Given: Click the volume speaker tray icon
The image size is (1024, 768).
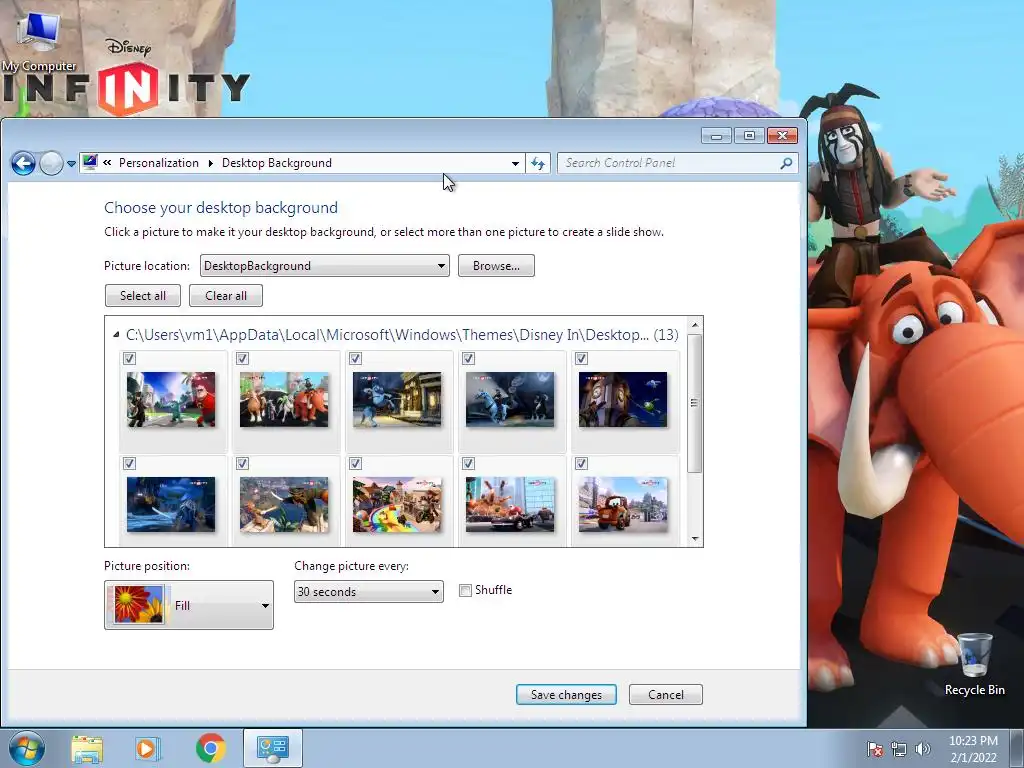Looking at the screenshot, I should tap(922, 749).
